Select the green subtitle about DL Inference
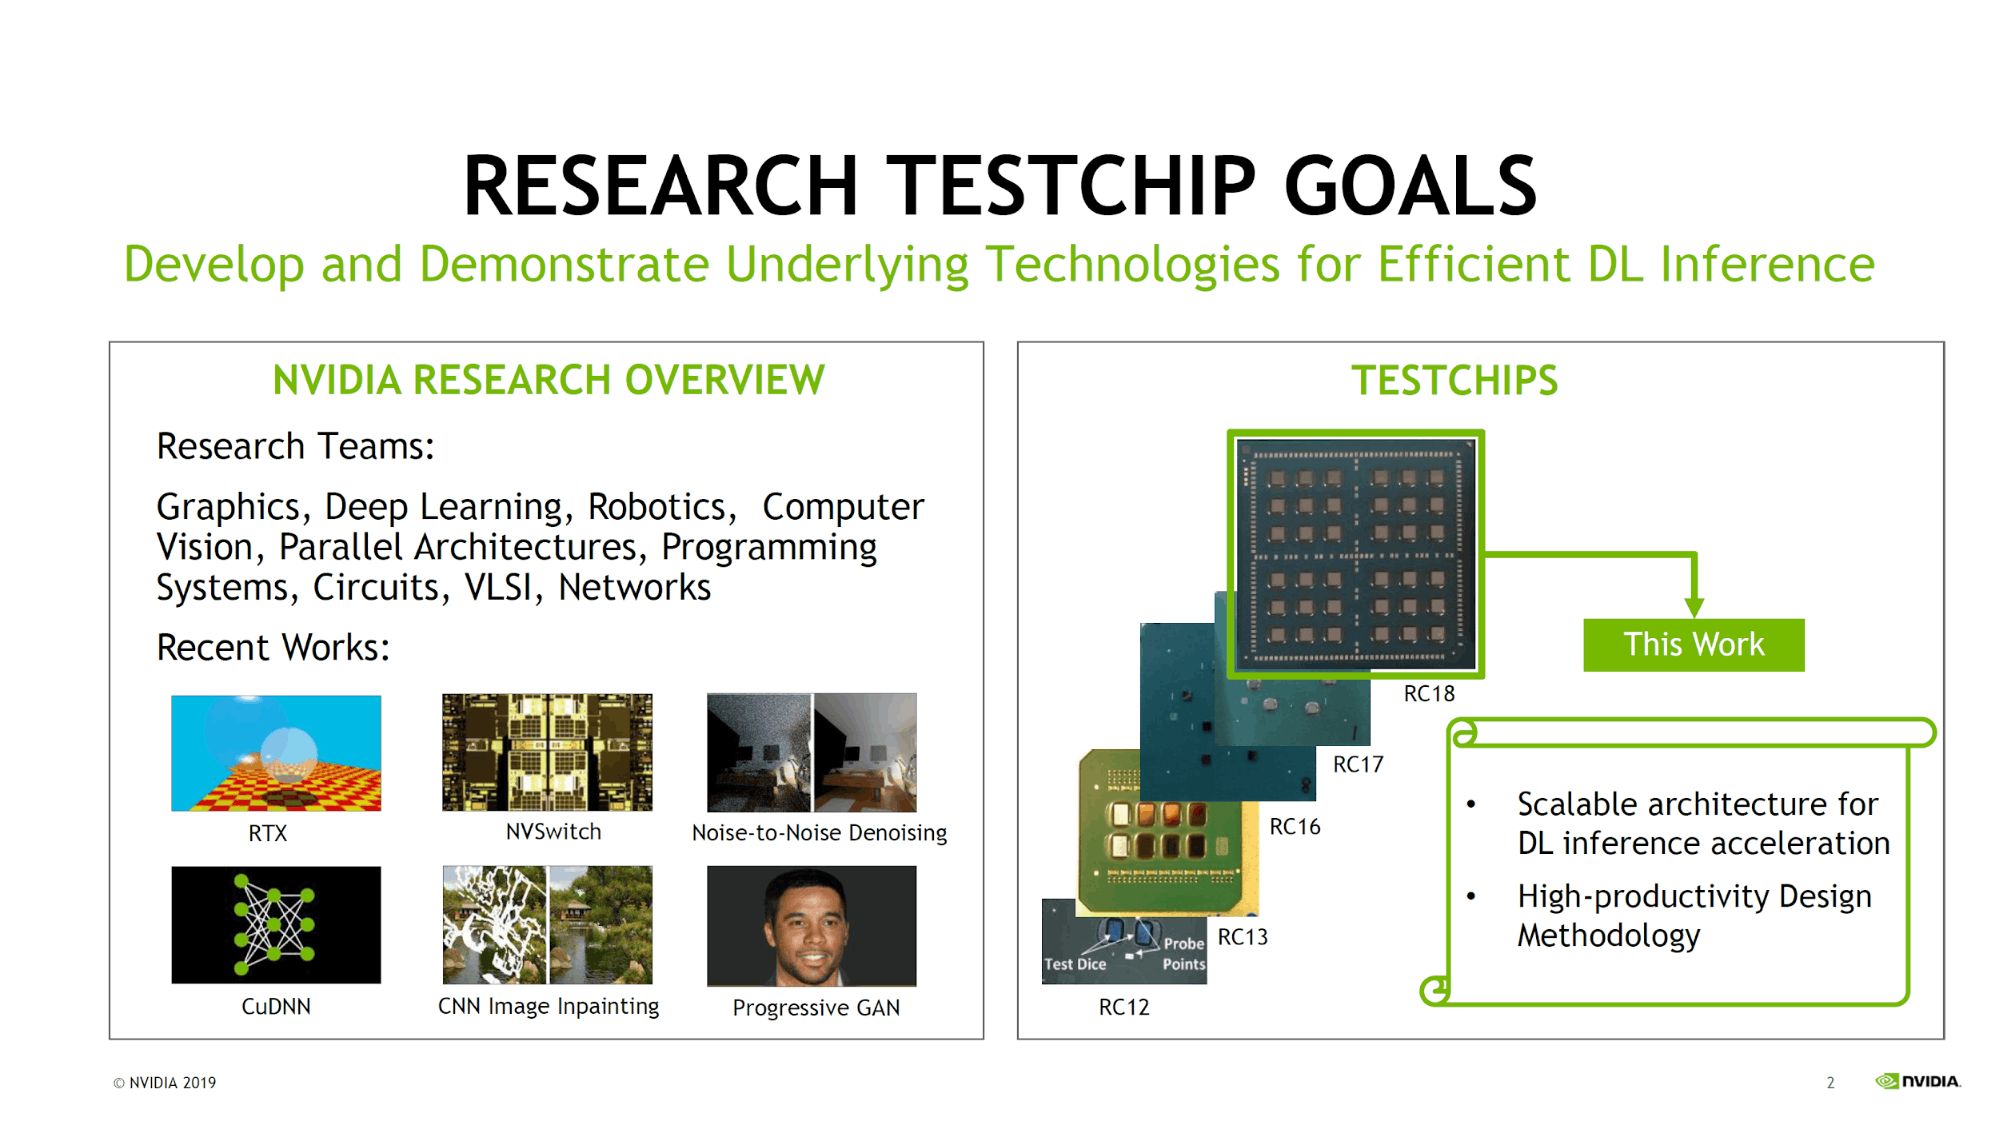This screenshot has height=1125, width=1999. (999, 265)
